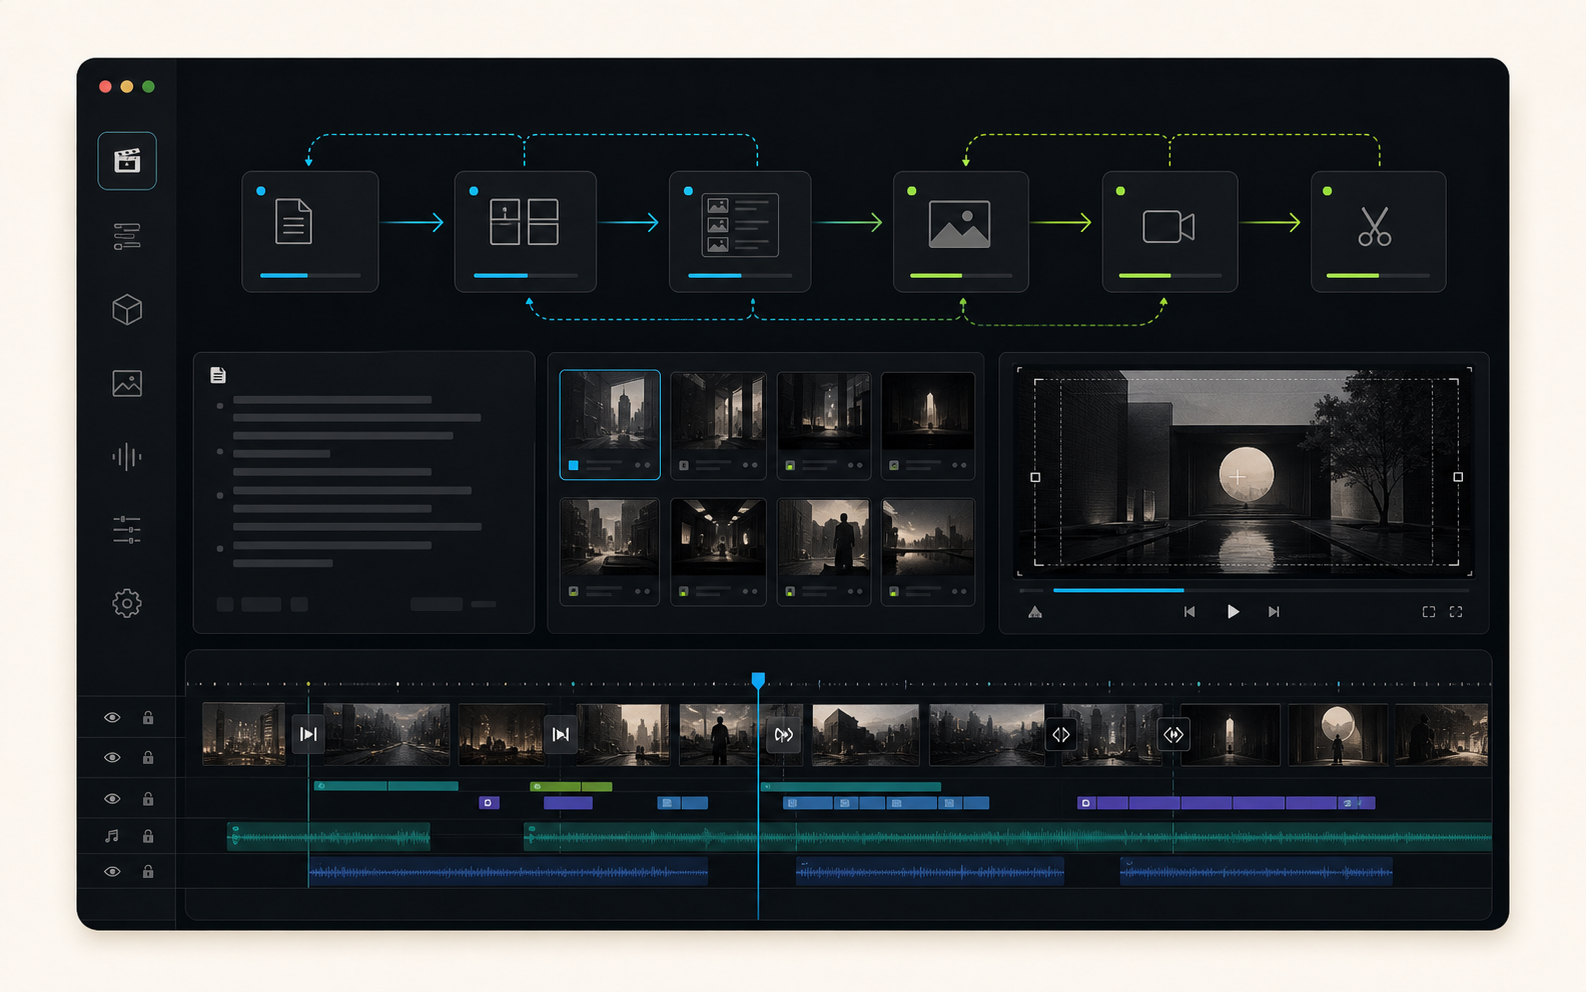This screenshot has height=992, width=1586.
Task: Select the image generation pipeline node
Action: [960, 231]
